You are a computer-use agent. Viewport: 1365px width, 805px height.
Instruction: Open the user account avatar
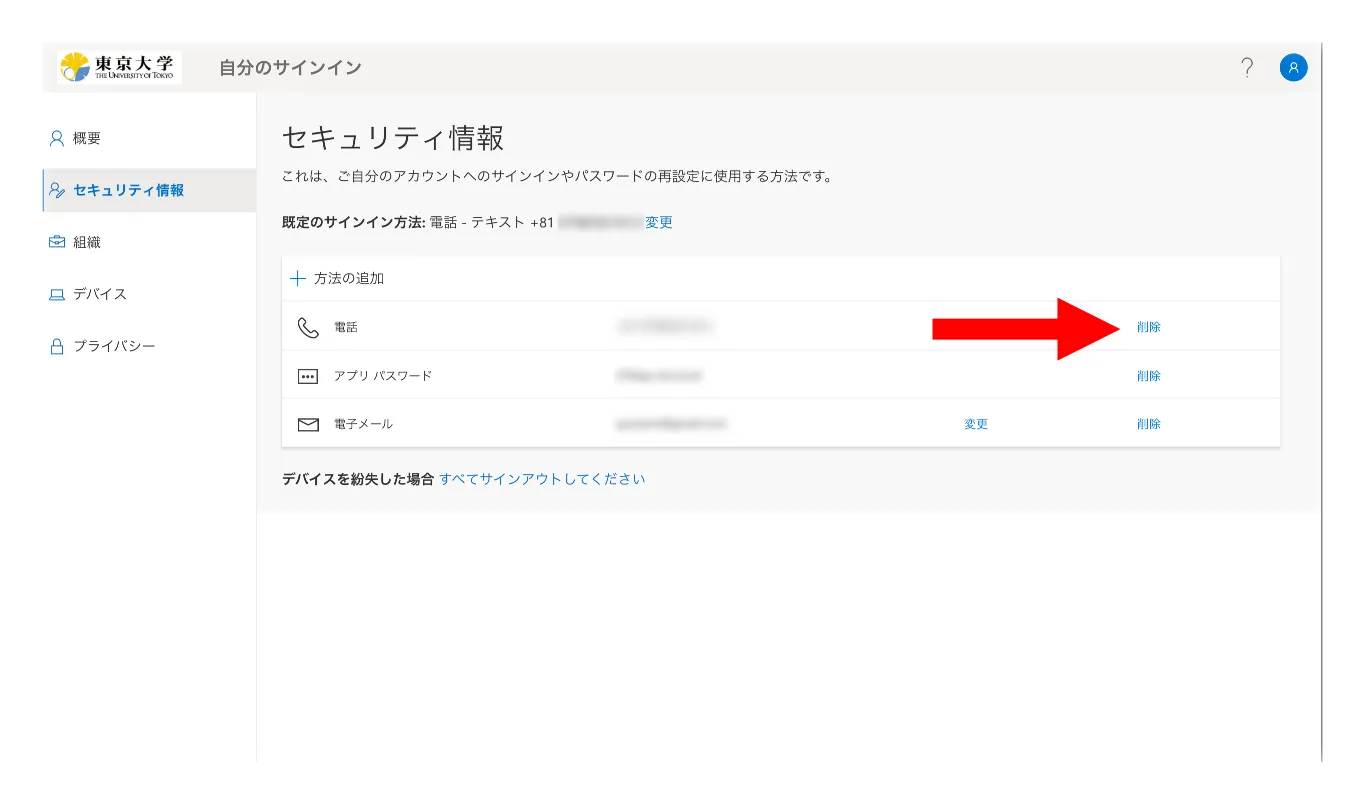tap(1293, 67)
